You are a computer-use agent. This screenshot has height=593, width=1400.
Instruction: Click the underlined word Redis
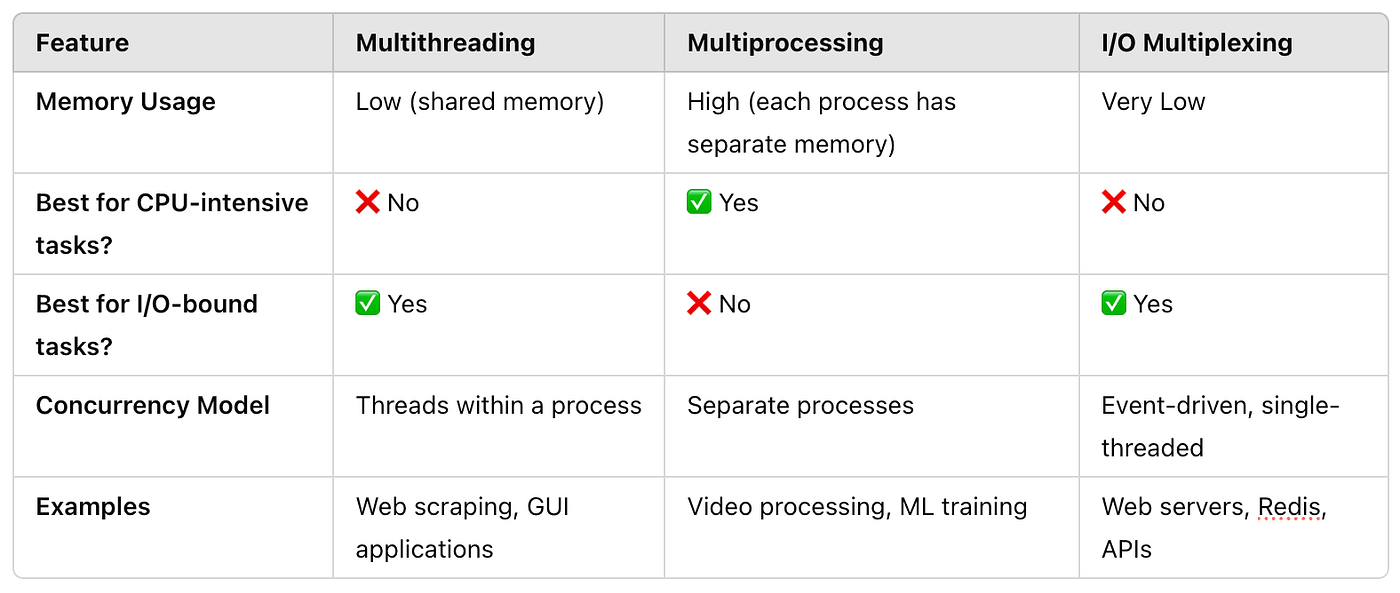click(x=1292, y=507)
